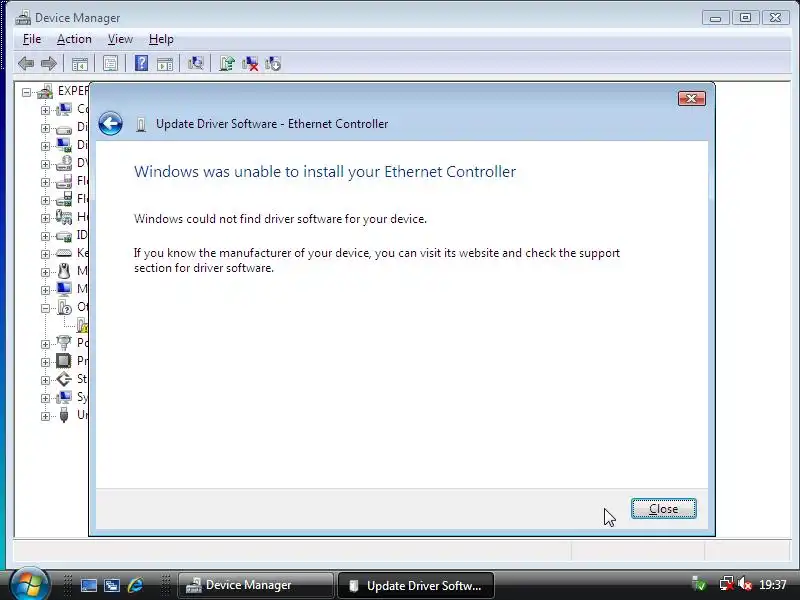Click the green shield tray icon
The width and height of the screenshot is (800, 600).
(699, 584)
